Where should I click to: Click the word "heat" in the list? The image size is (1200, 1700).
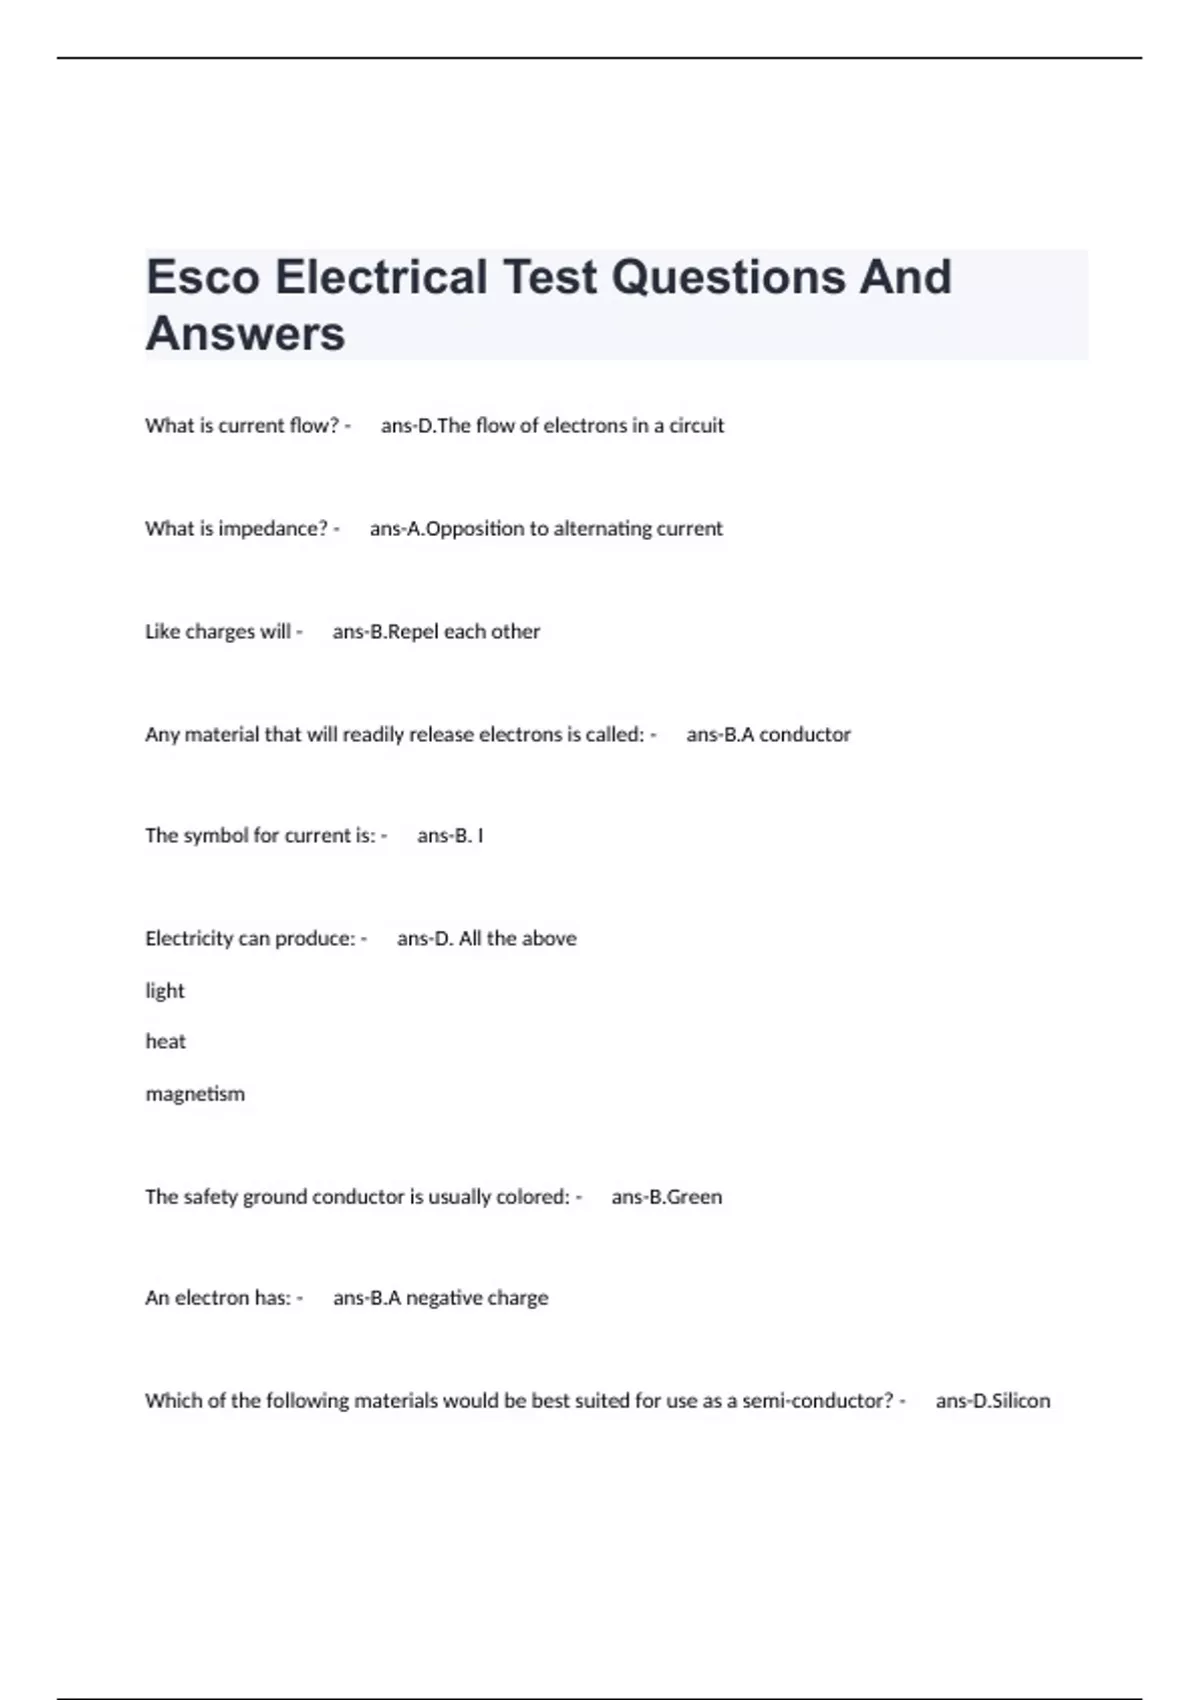pyautogui.click(x=166, y=1042)
